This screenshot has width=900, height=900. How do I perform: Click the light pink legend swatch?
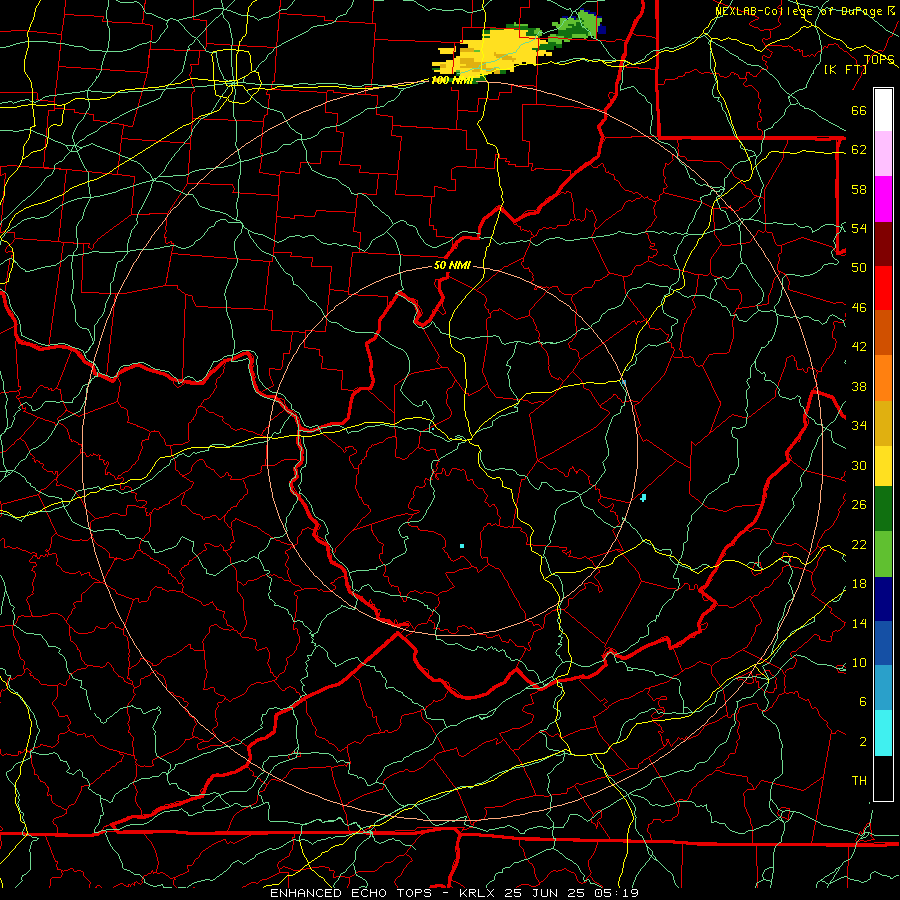[x=883, y=153]
